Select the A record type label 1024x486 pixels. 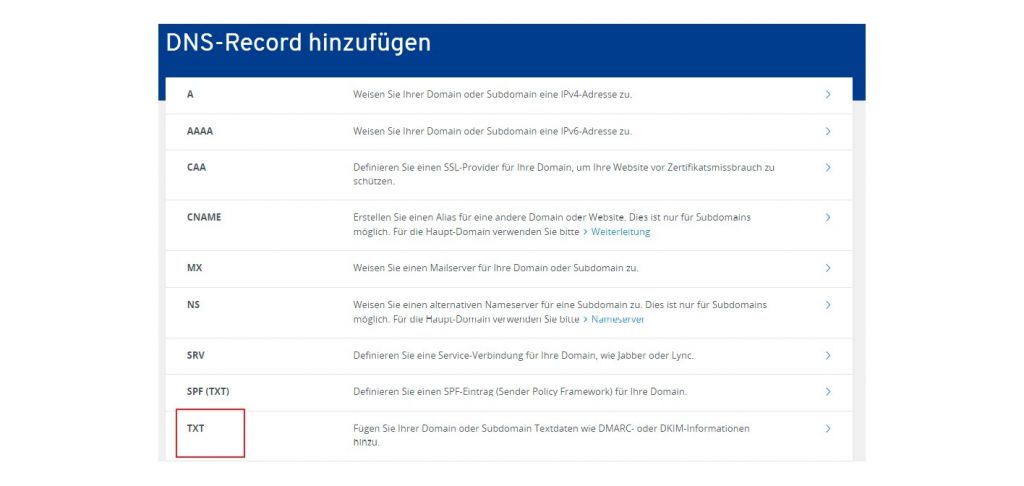pos(190,94)
